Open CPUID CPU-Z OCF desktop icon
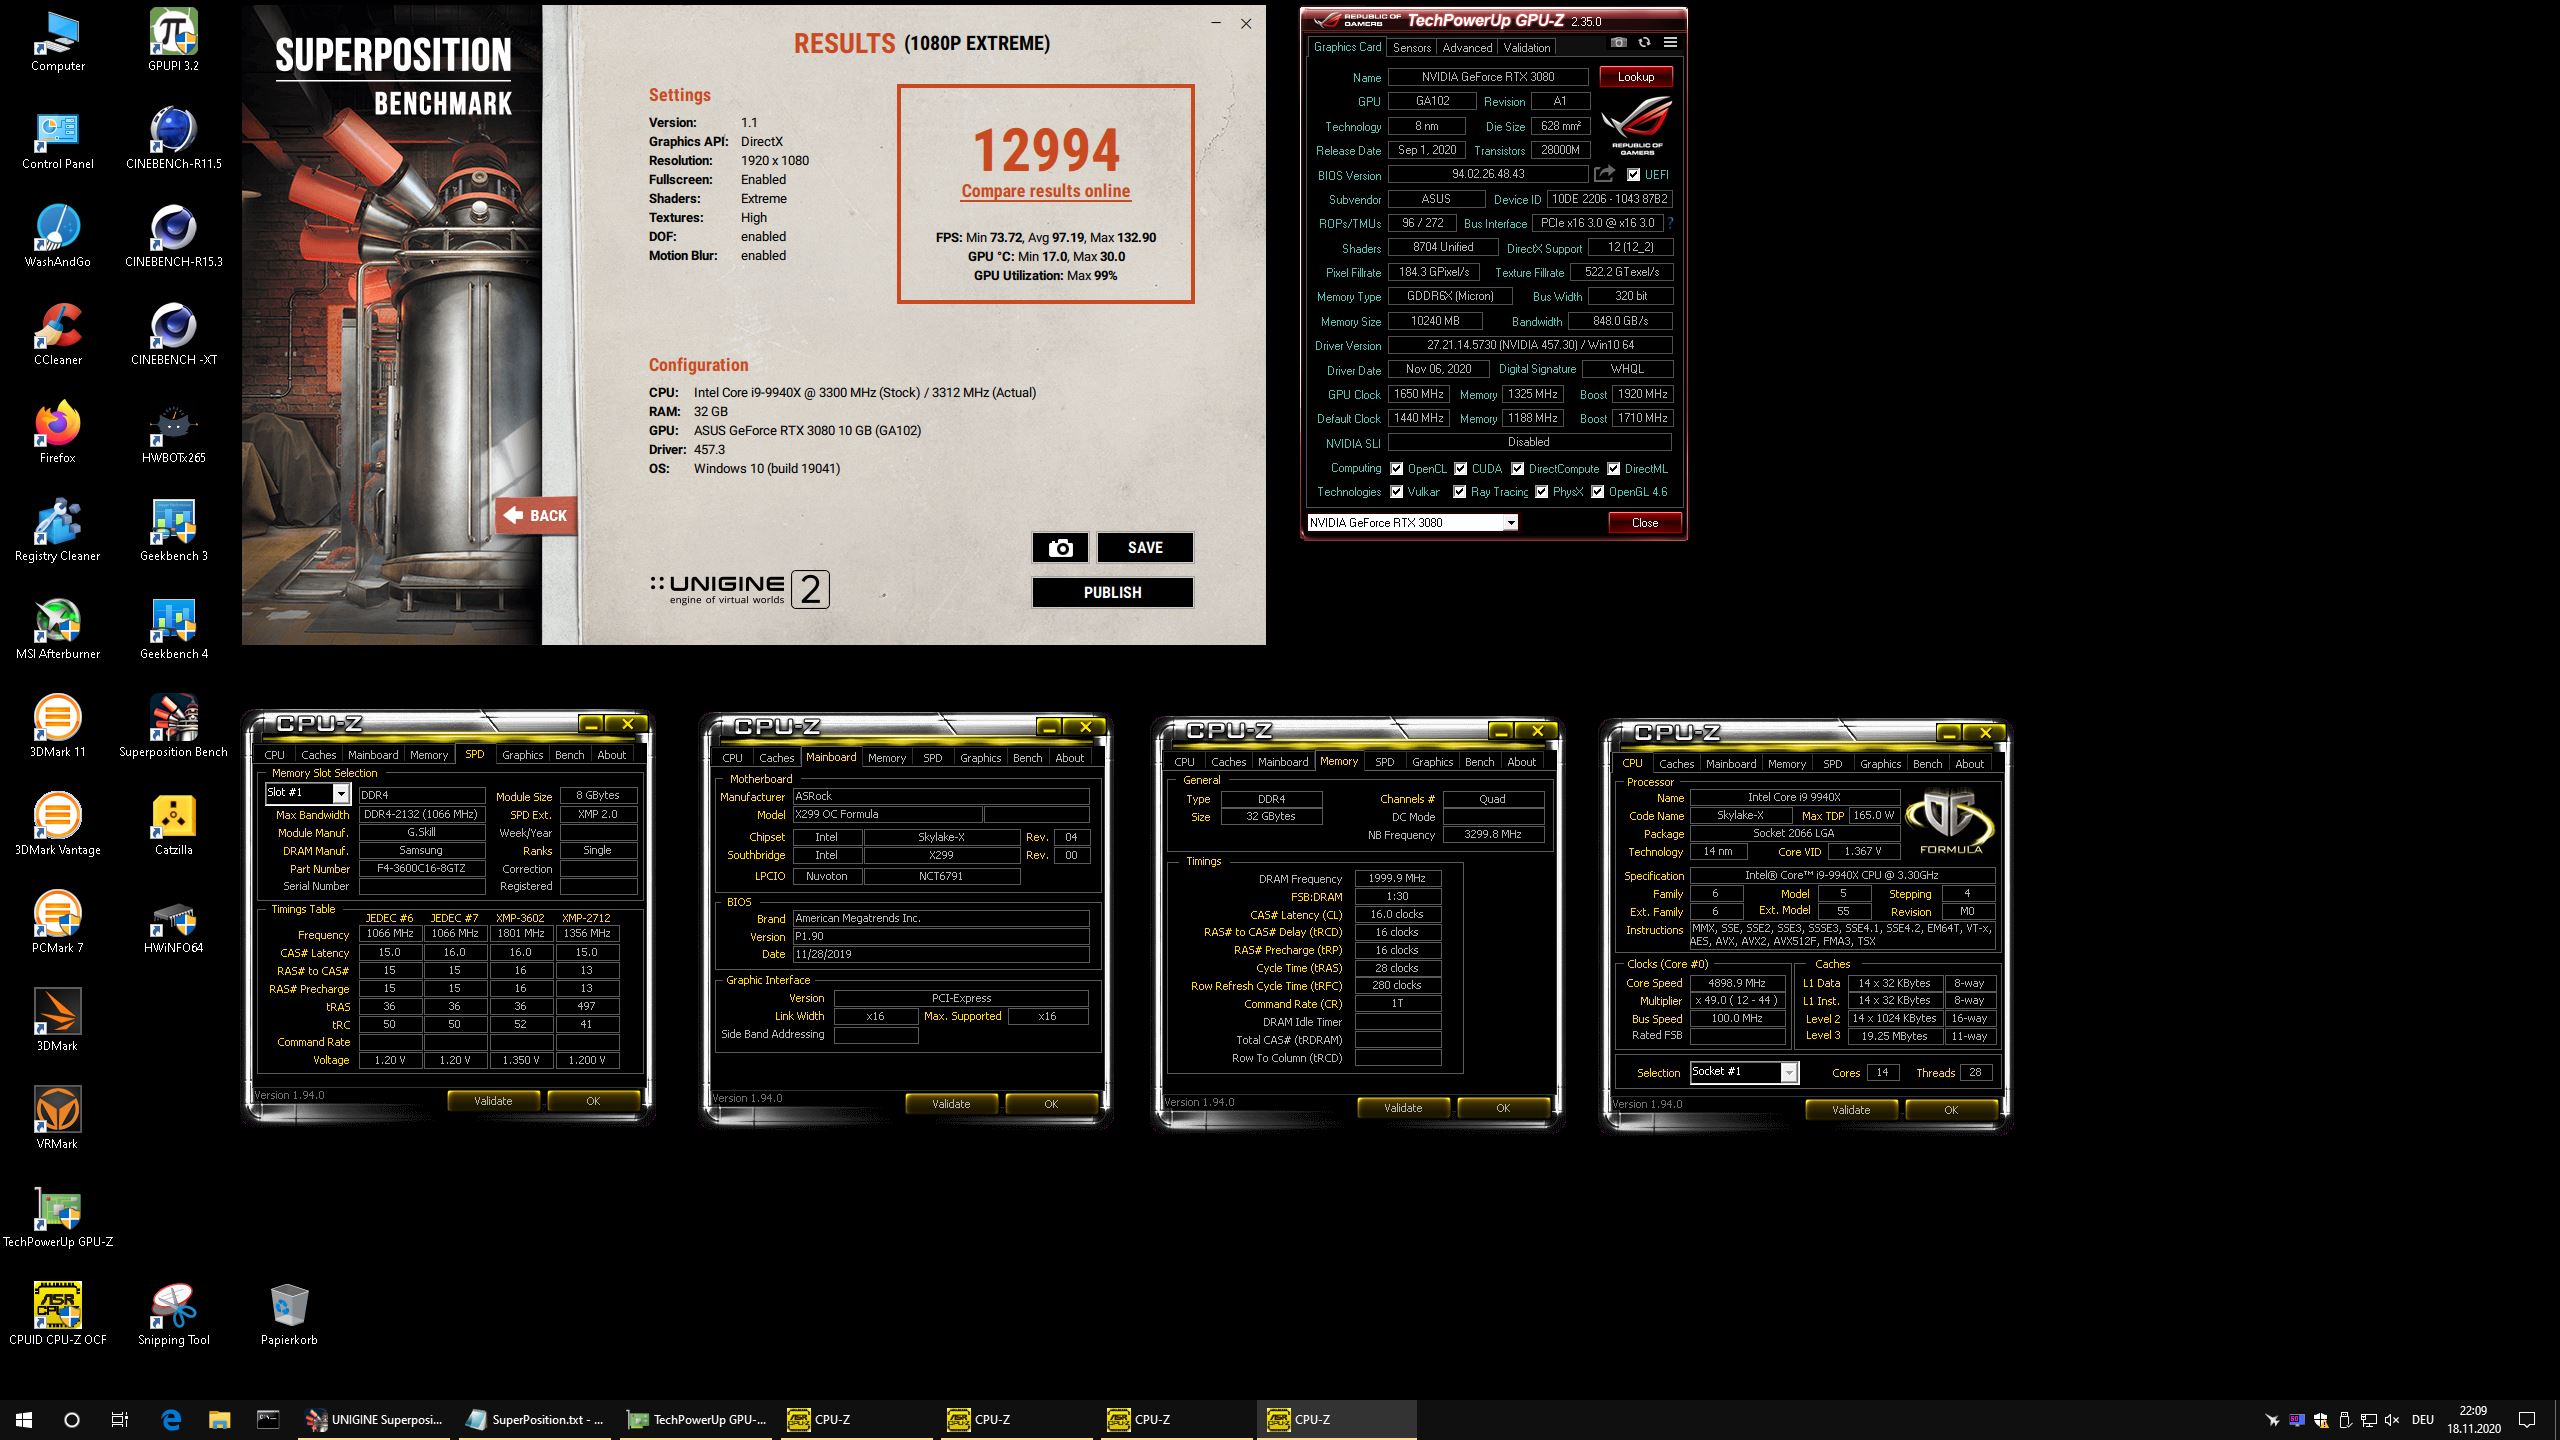The width and height of the screenshot is (2560, 1440). pyautogui.click(x=58, y=1316)
